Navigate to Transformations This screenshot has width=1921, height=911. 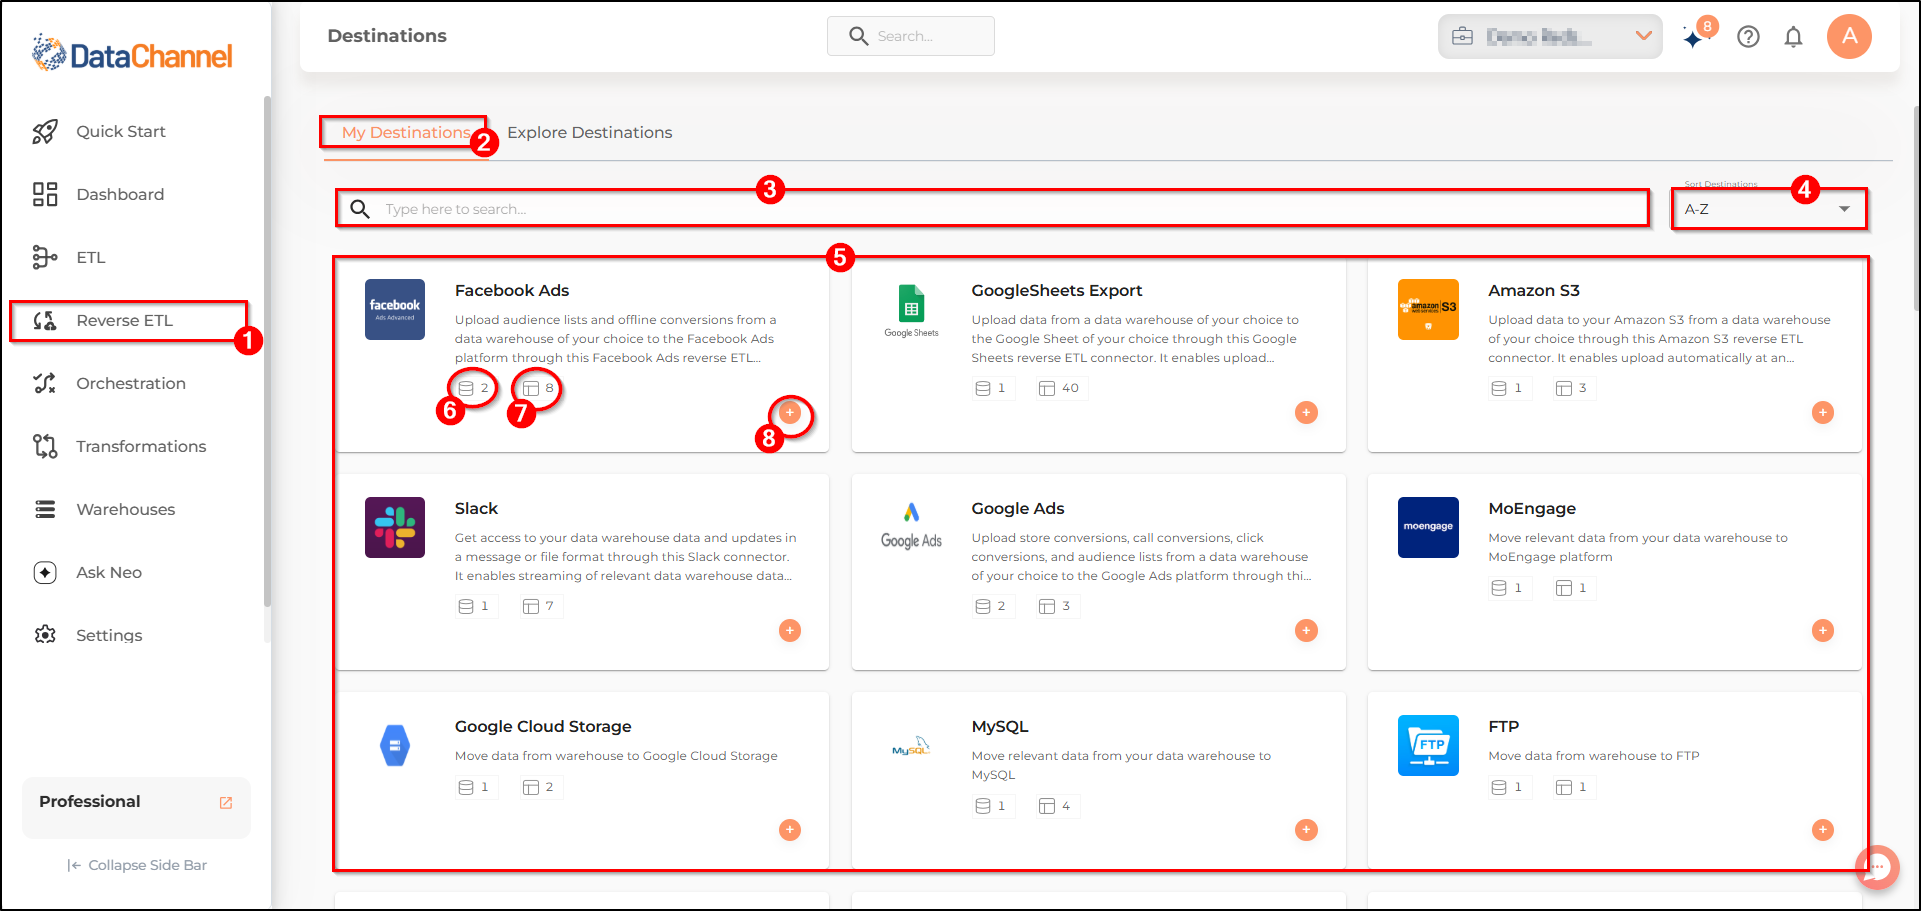pyautogui.click(x=140, y=446)
